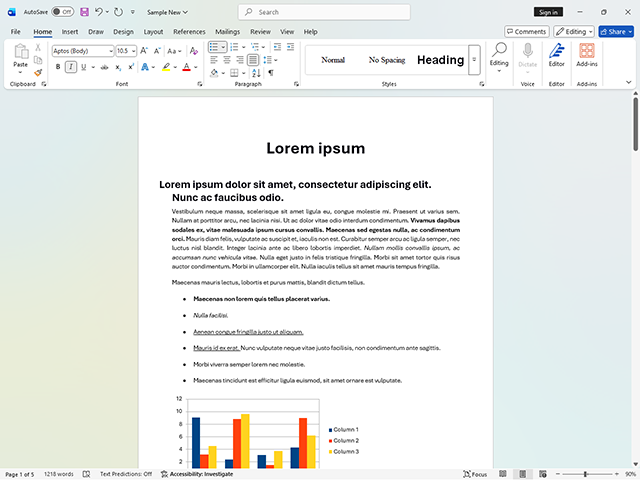Viewport: 640px width, 480px height.
Task: Expand the Styles gallery
Action: point(474,60)
